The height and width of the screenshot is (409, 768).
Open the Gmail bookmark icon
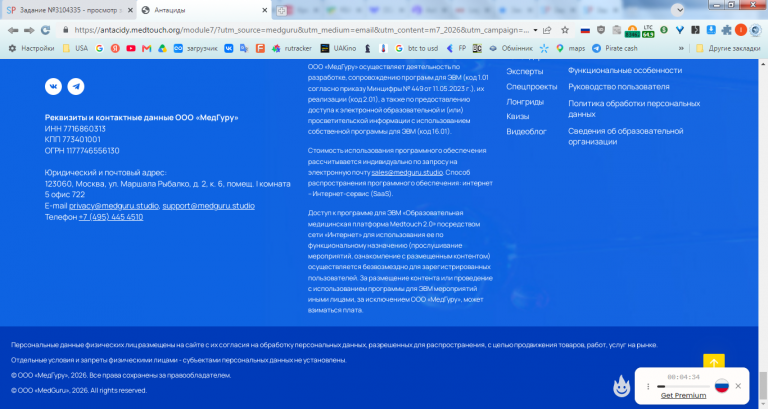pos(146,48)
